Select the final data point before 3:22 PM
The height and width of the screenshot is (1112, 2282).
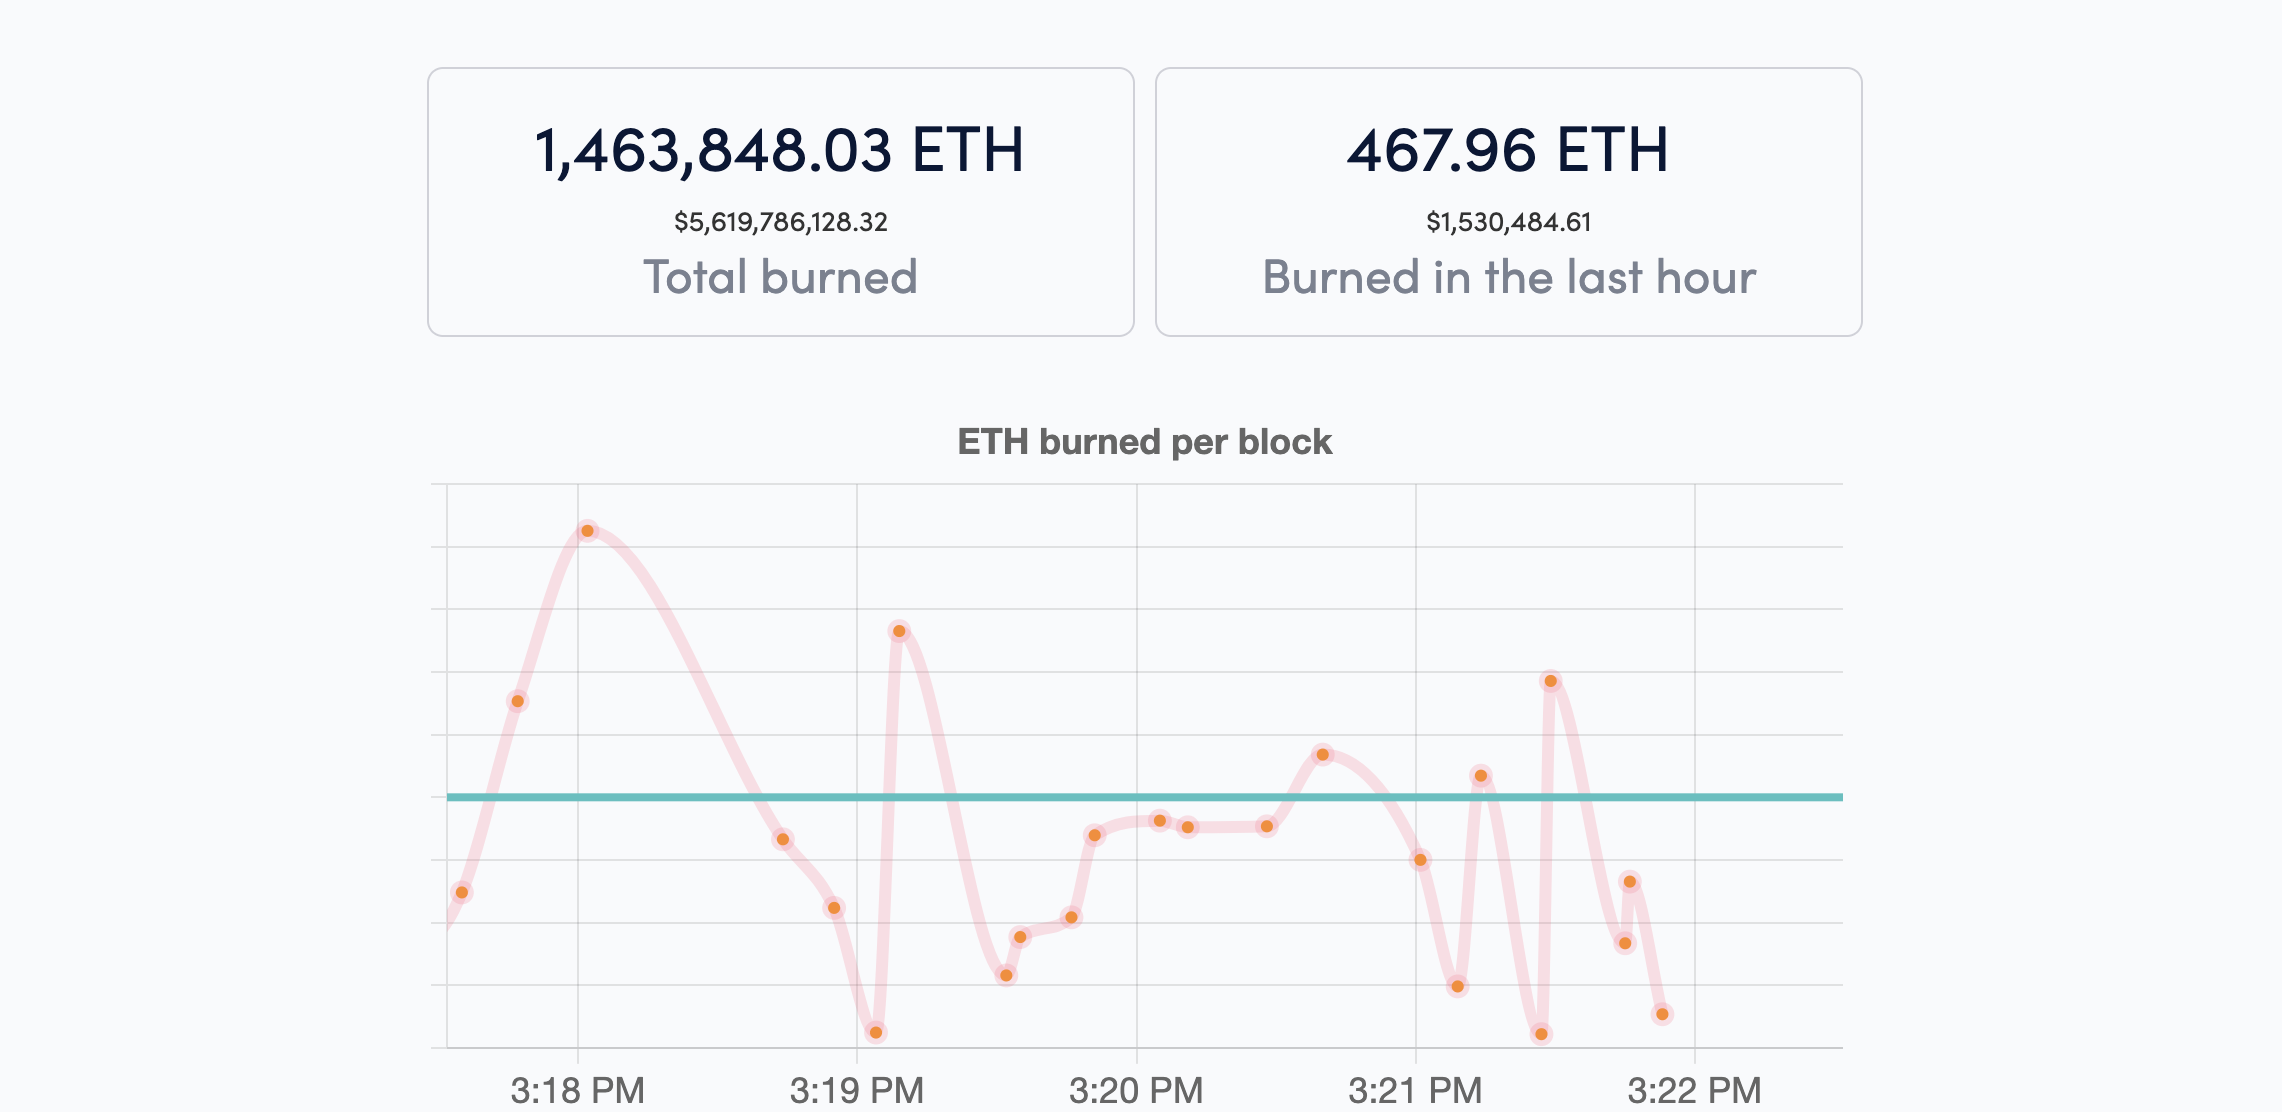click(x=1662, y=1014)
